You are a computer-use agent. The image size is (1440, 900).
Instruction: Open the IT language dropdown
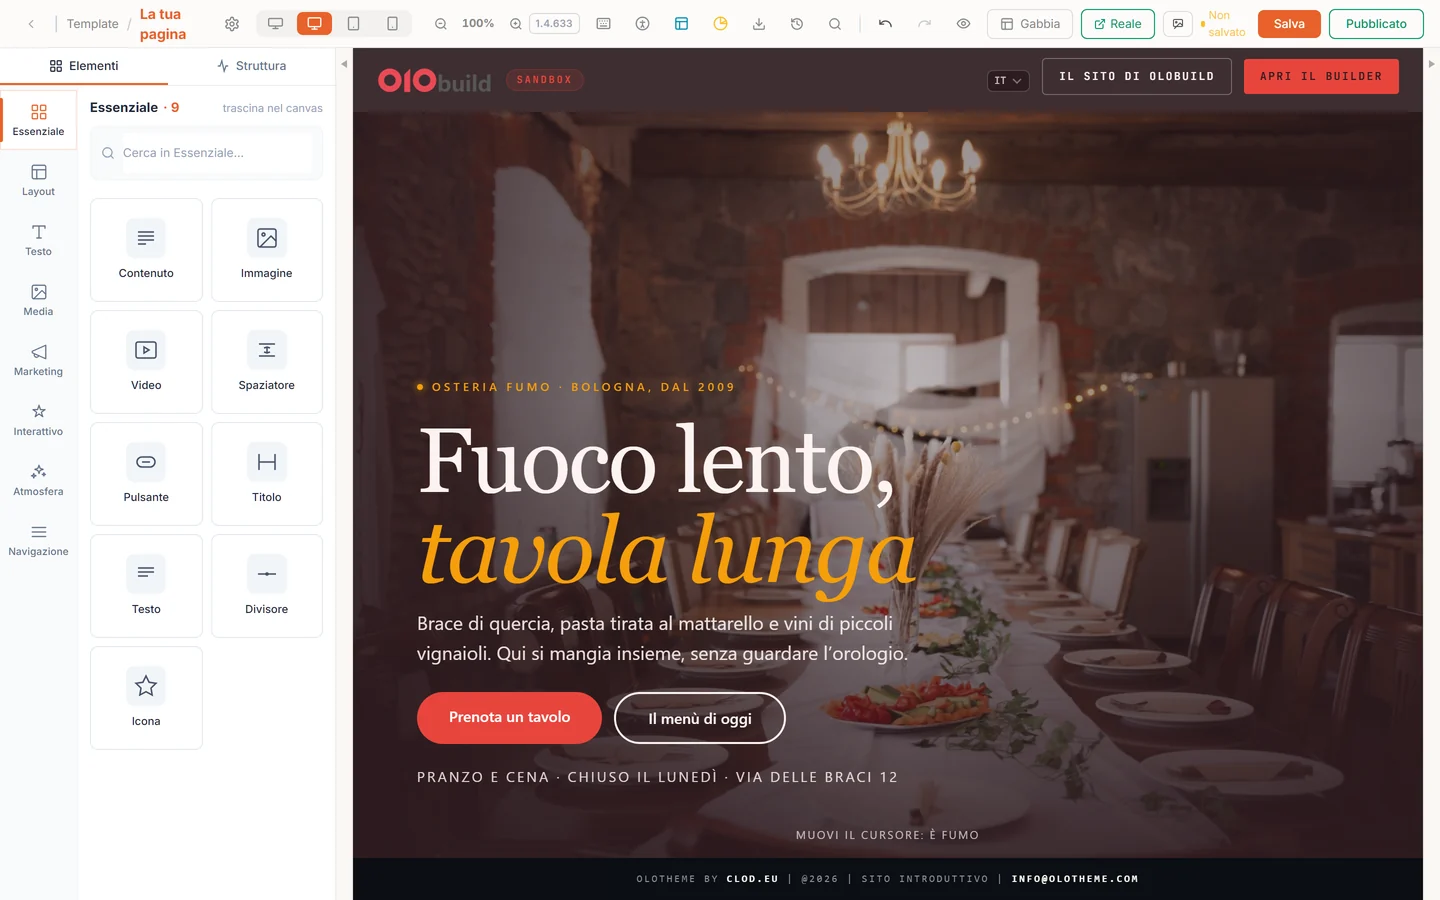pyautogui.click(x=1008, y=80)
